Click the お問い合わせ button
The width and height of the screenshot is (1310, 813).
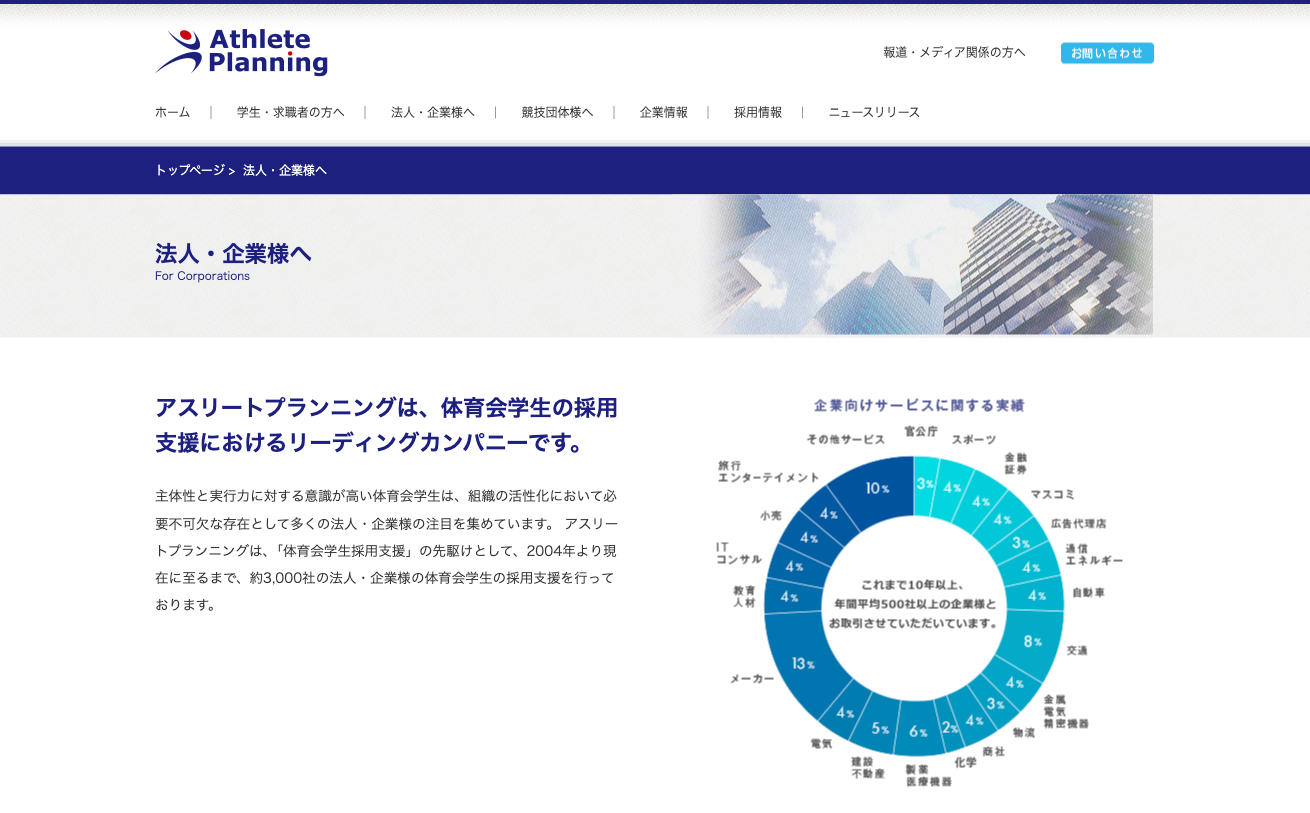1107,53
